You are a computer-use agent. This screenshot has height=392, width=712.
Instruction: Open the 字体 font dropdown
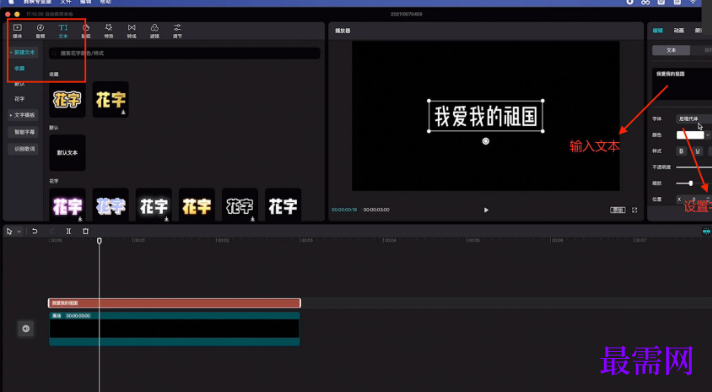coord(694,119)
